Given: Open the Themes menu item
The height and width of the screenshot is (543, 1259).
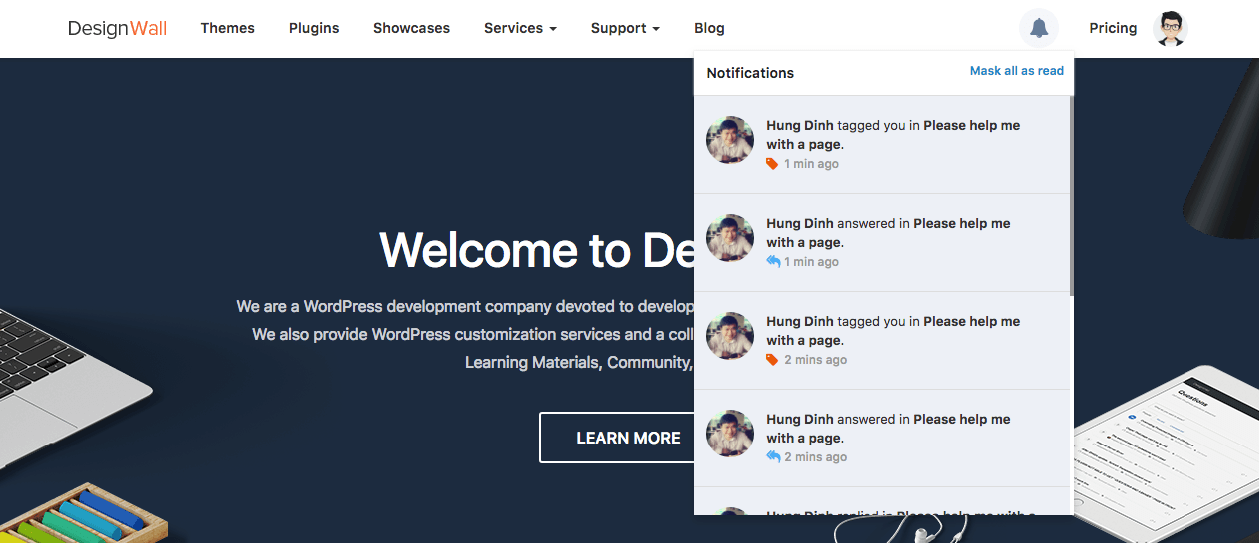Looking at the screenshot, I should tap(227, 28).
